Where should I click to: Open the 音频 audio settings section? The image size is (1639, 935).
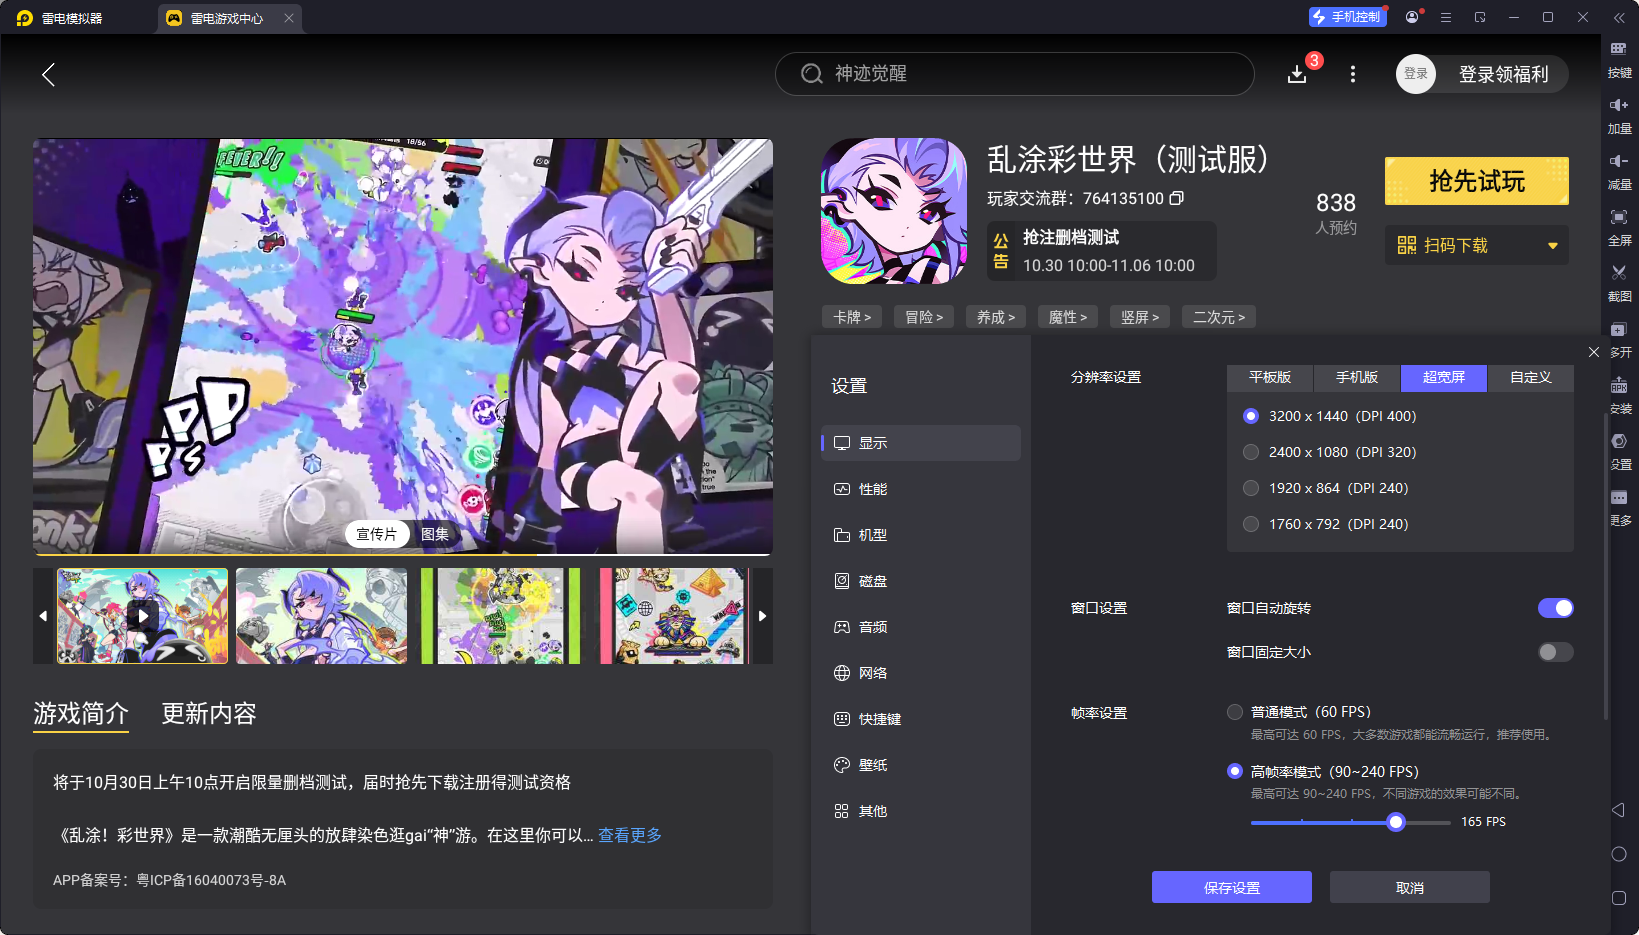pyautogui.click(x=872, y=627)
